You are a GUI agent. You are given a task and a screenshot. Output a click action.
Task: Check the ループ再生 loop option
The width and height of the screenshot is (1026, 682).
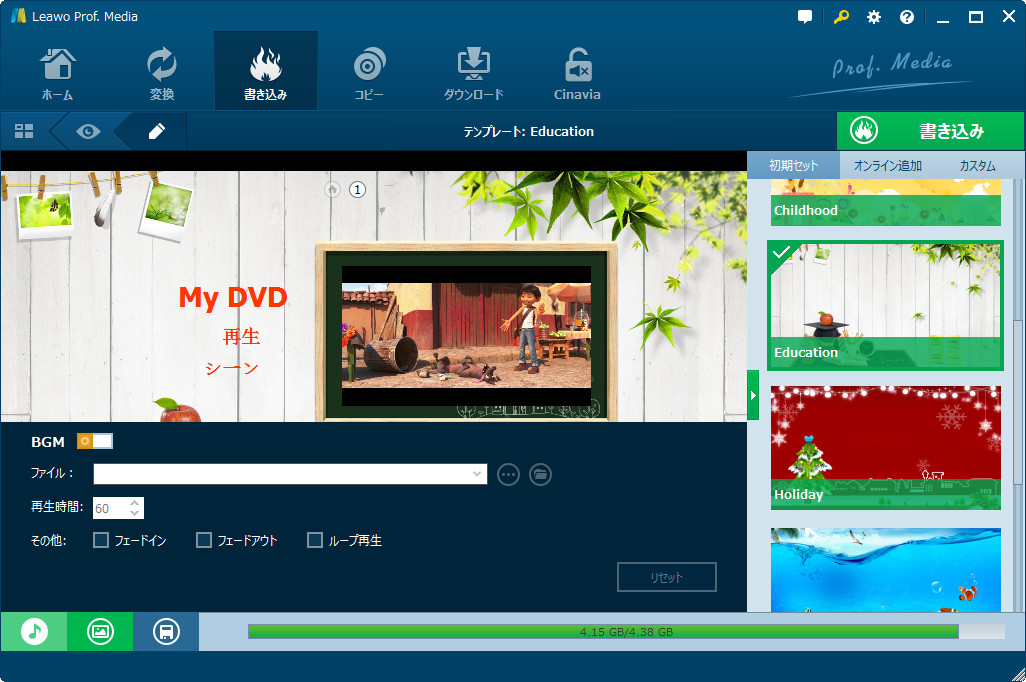pyautogui.click(x=315, y=541)
